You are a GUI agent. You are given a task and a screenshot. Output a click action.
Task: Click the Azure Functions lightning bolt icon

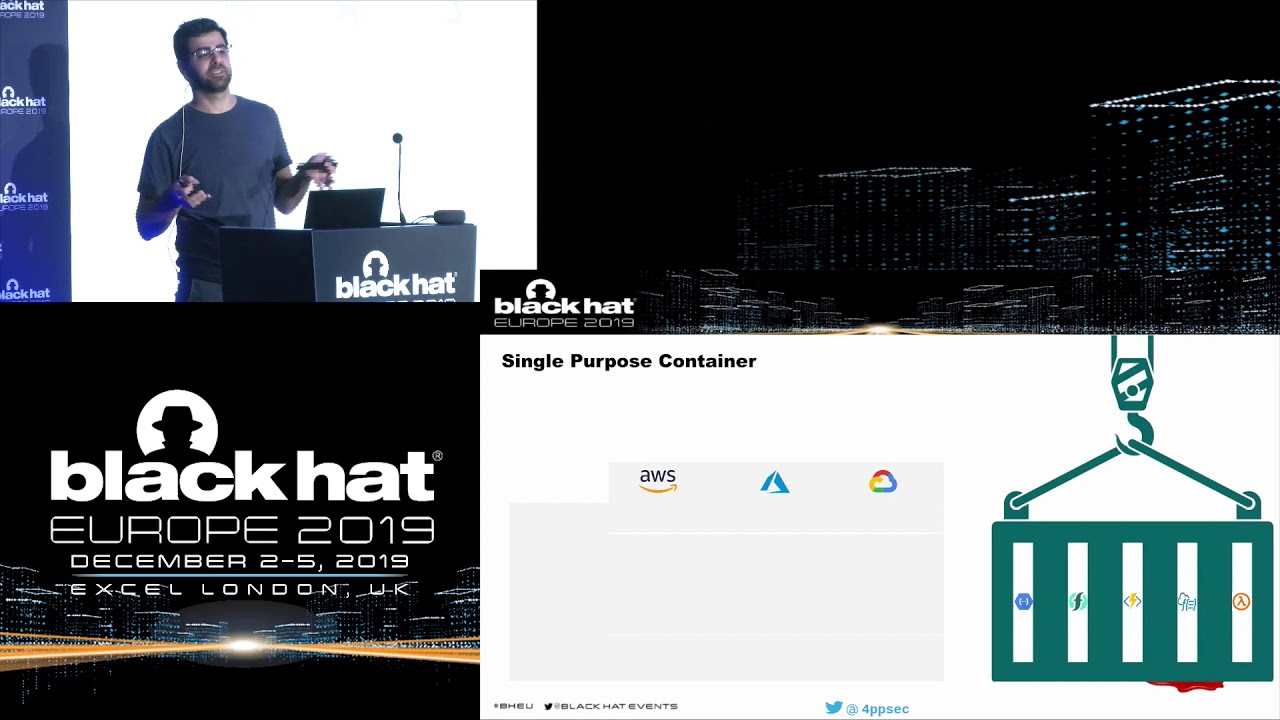click(1132, 601)
